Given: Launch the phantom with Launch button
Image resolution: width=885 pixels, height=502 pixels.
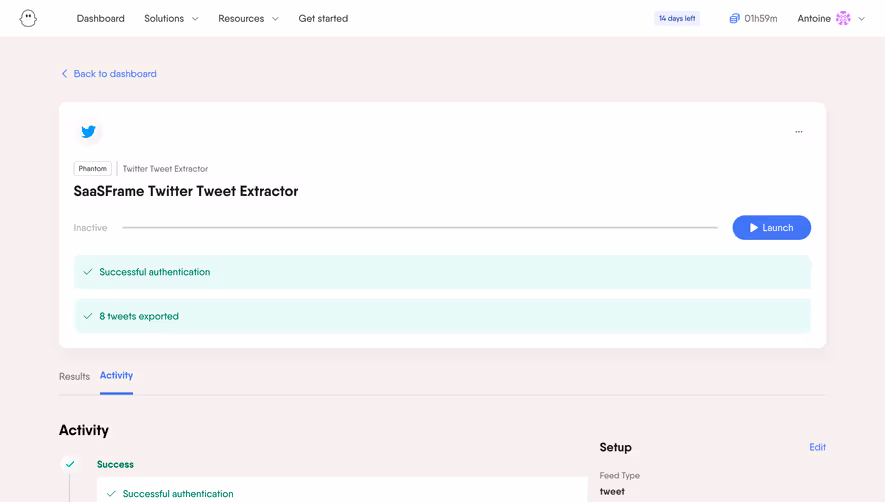Looking at the screenshot, I should point(772,228).
